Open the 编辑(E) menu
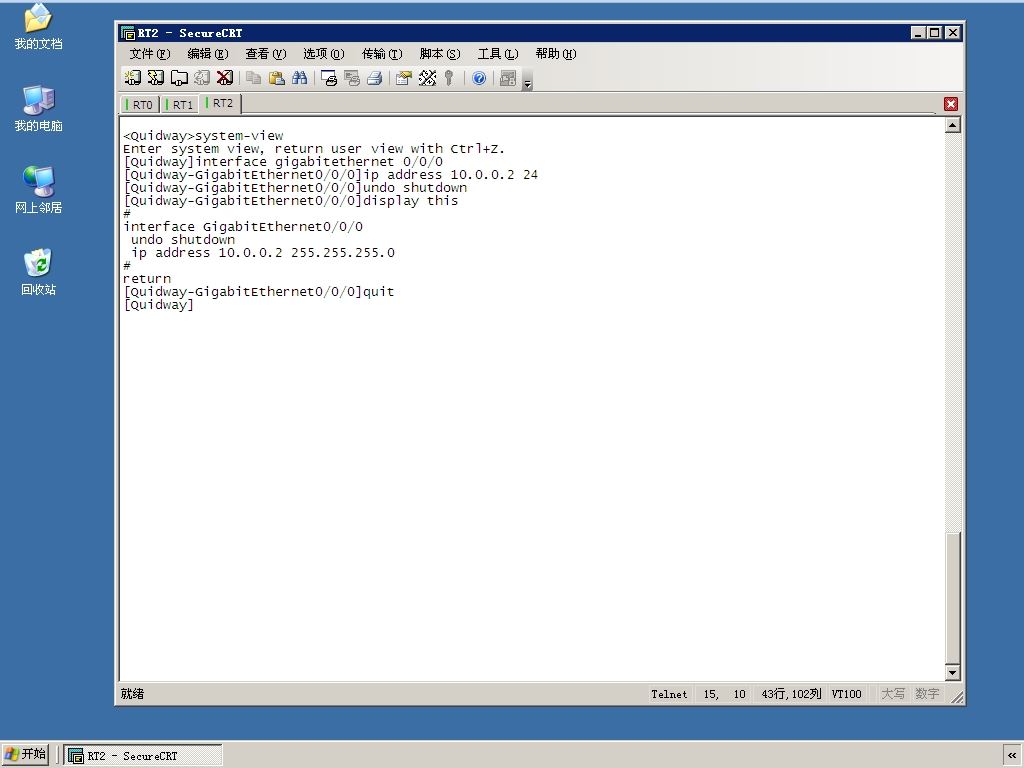This screenshot has width=1024, height=768. point(208,54)
